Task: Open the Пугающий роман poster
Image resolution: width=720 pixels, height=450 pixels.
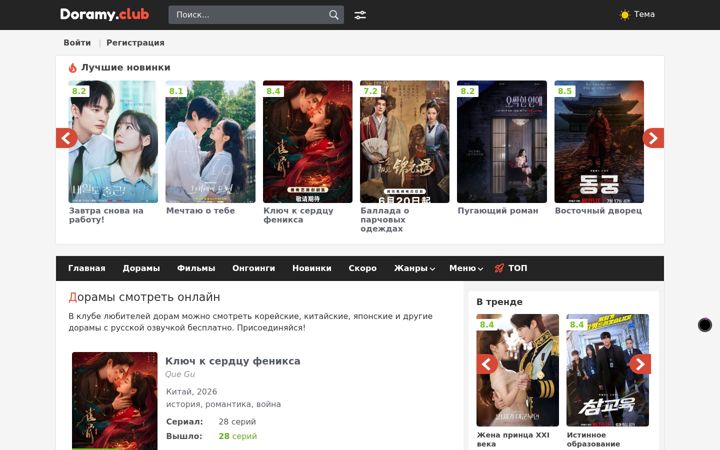Action: coord(502,141)
